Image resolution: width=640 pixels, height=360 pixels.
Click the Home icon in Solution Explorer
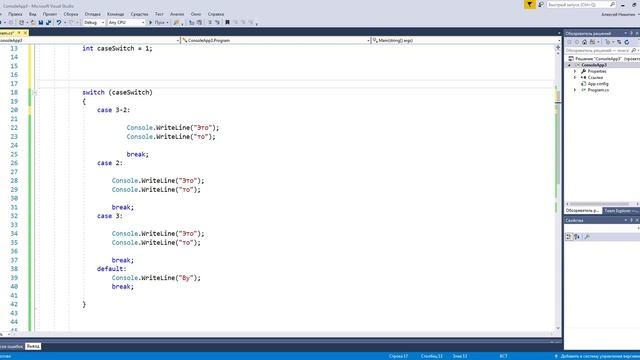click(x=584, y=42)
